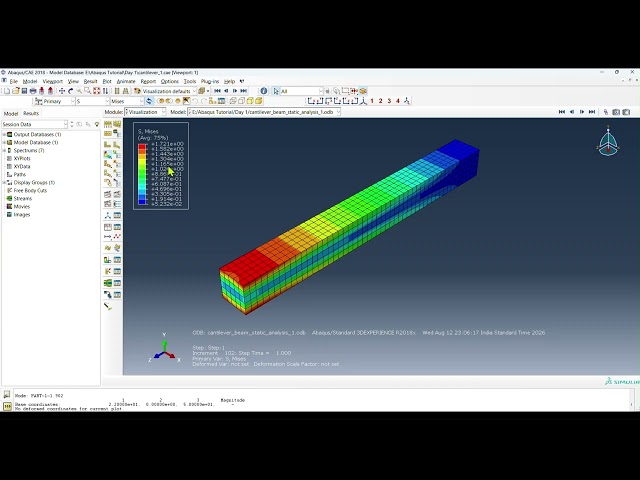Select the Magnify view tool
Image resolution: width=640 pixels, height=480 pixels.
[79, 91]
